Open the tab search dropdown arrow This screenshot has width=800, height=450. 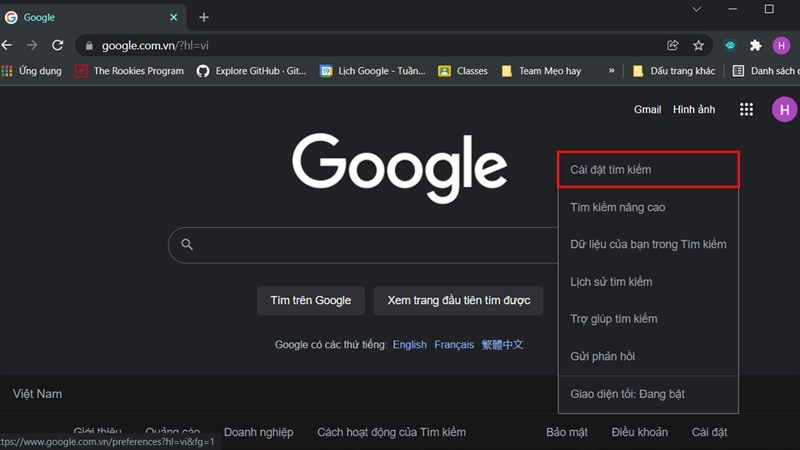tap(697, 9)
